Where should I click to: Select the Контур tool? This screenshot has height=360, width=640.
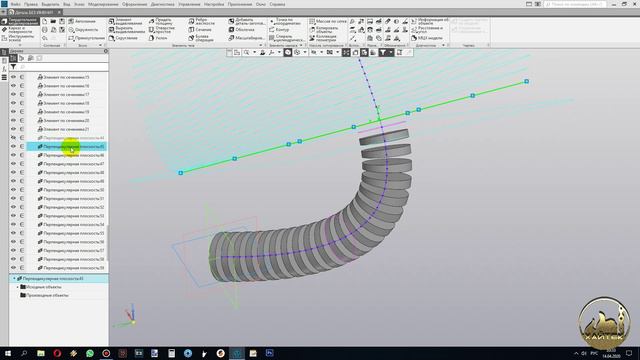[x=279, y=30]
